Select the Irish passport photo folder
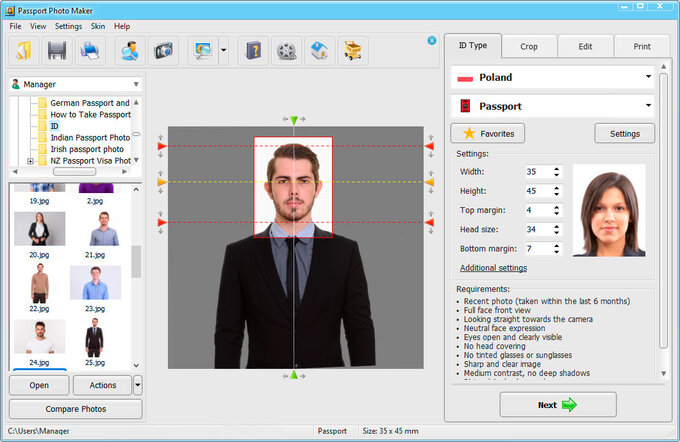Viewport: 680px width, 442px height. click(x=87, y=149)
